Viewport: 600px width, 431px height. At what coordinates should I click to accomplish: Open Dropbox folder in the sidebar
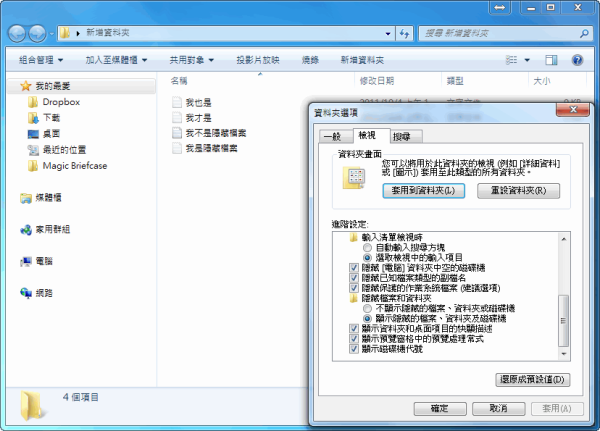click(61, 102)
